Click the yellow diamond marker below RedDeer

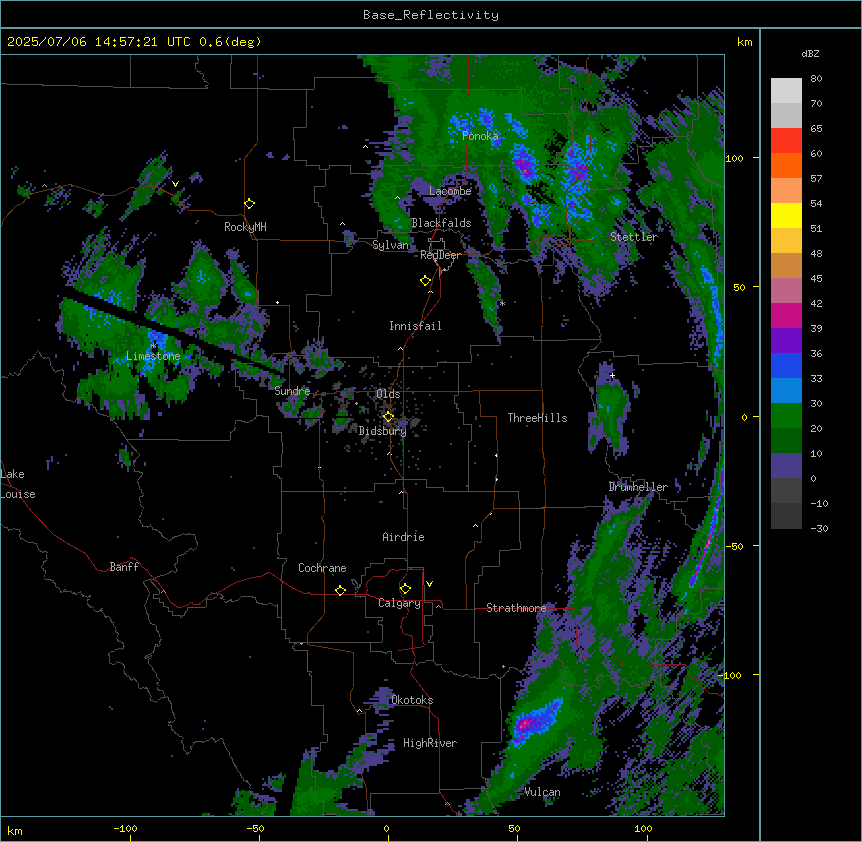(426, 281)
